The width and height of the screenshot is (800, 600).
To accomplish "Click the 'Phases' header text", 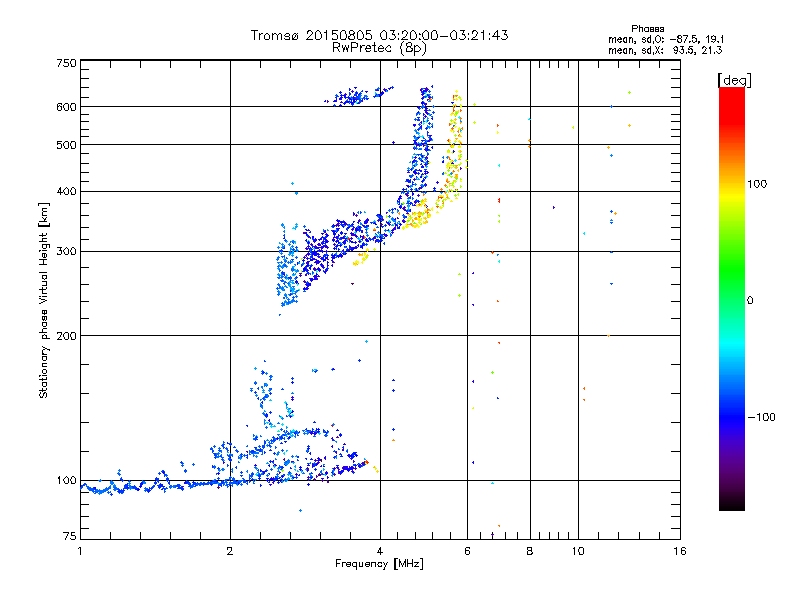I will tap(647, 29).
